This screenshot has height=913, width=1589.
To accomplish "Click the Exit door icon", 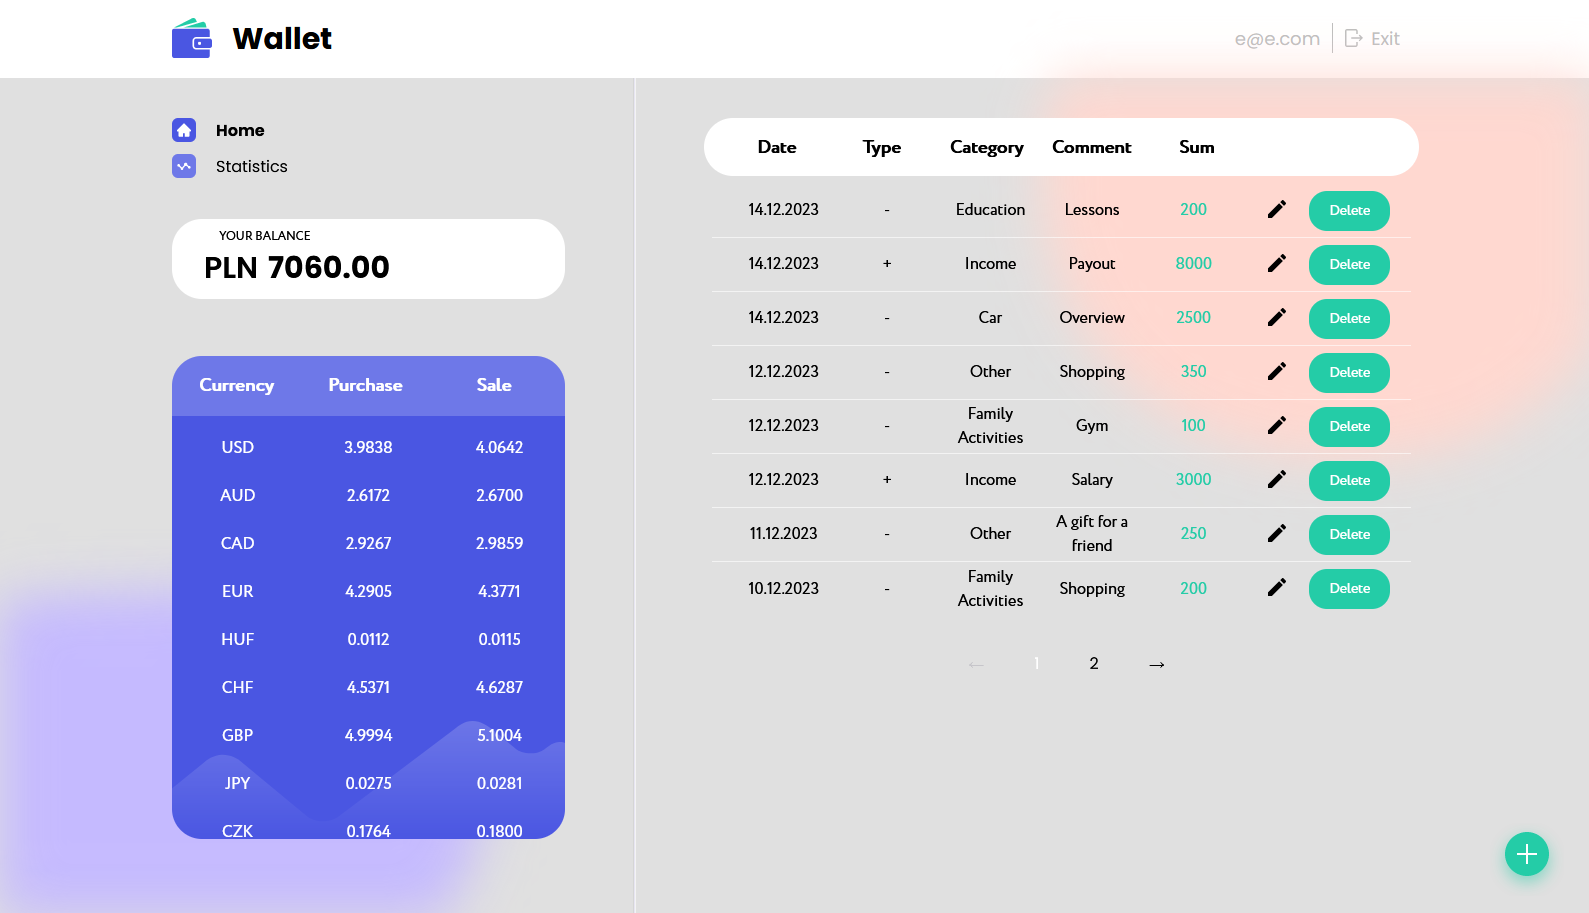I will pyautogui.click(x=1354, y=38).
